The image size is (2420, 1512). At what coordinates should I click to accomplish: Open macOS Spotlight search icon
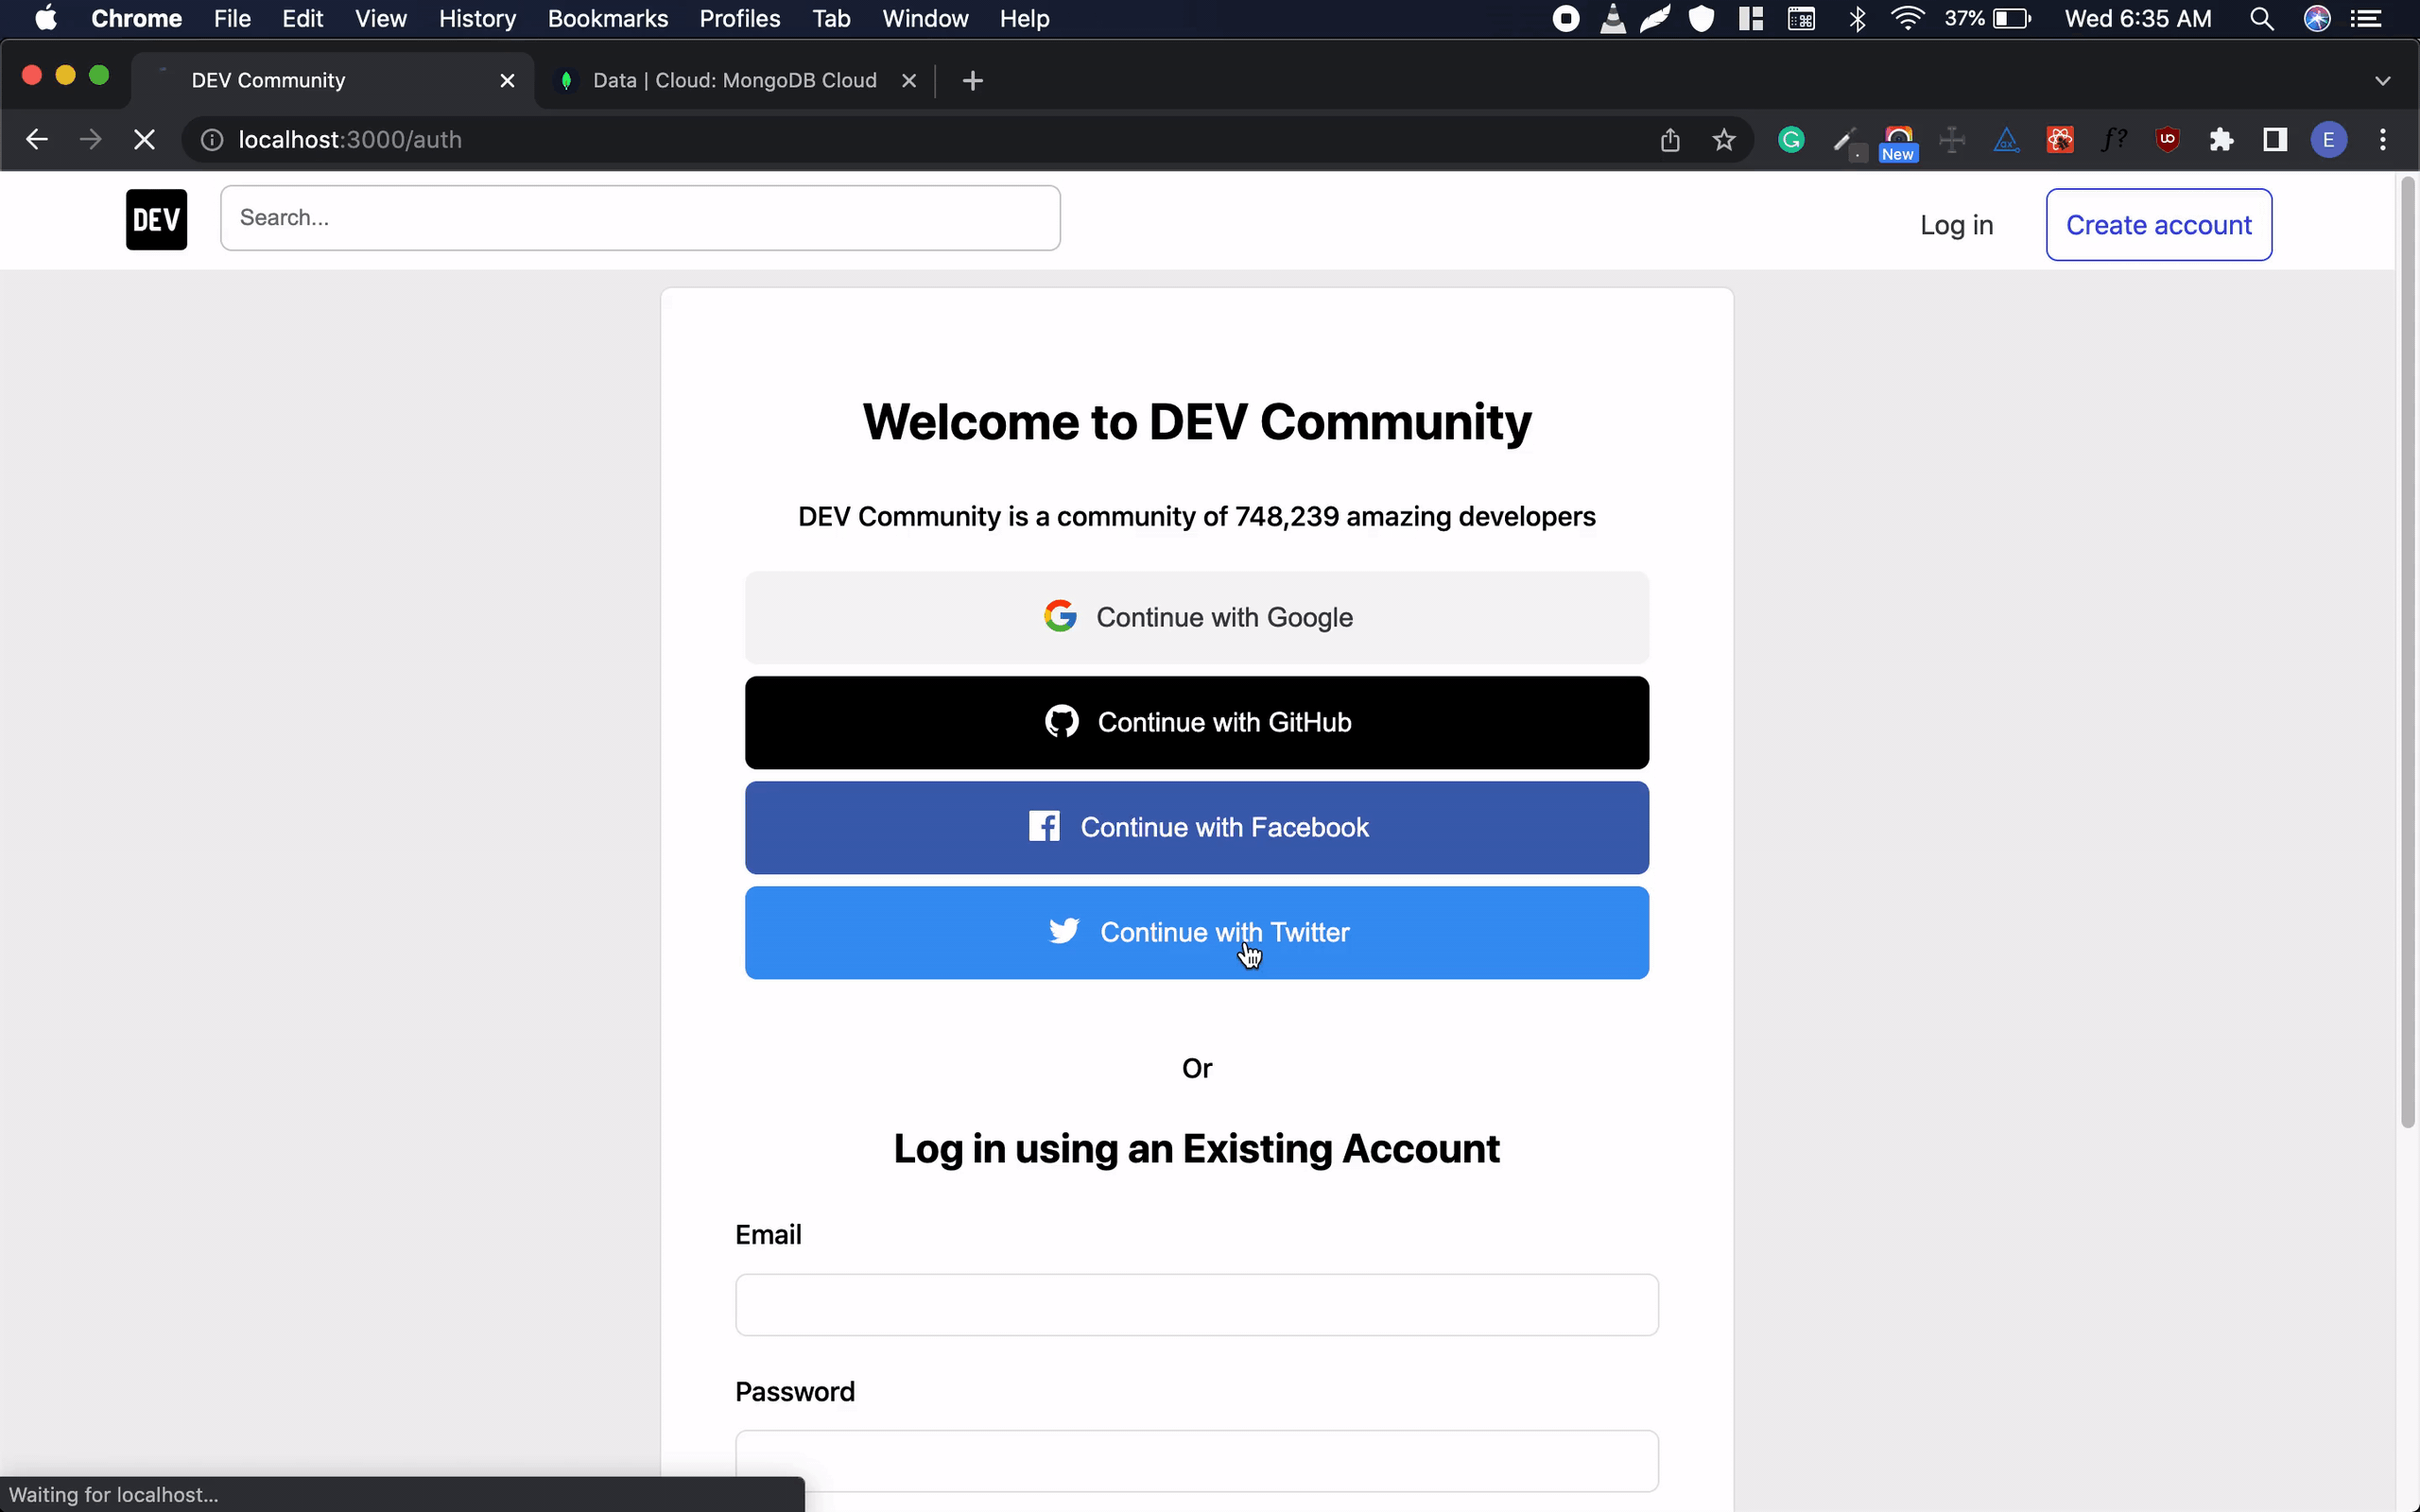tap(2261, 19)
